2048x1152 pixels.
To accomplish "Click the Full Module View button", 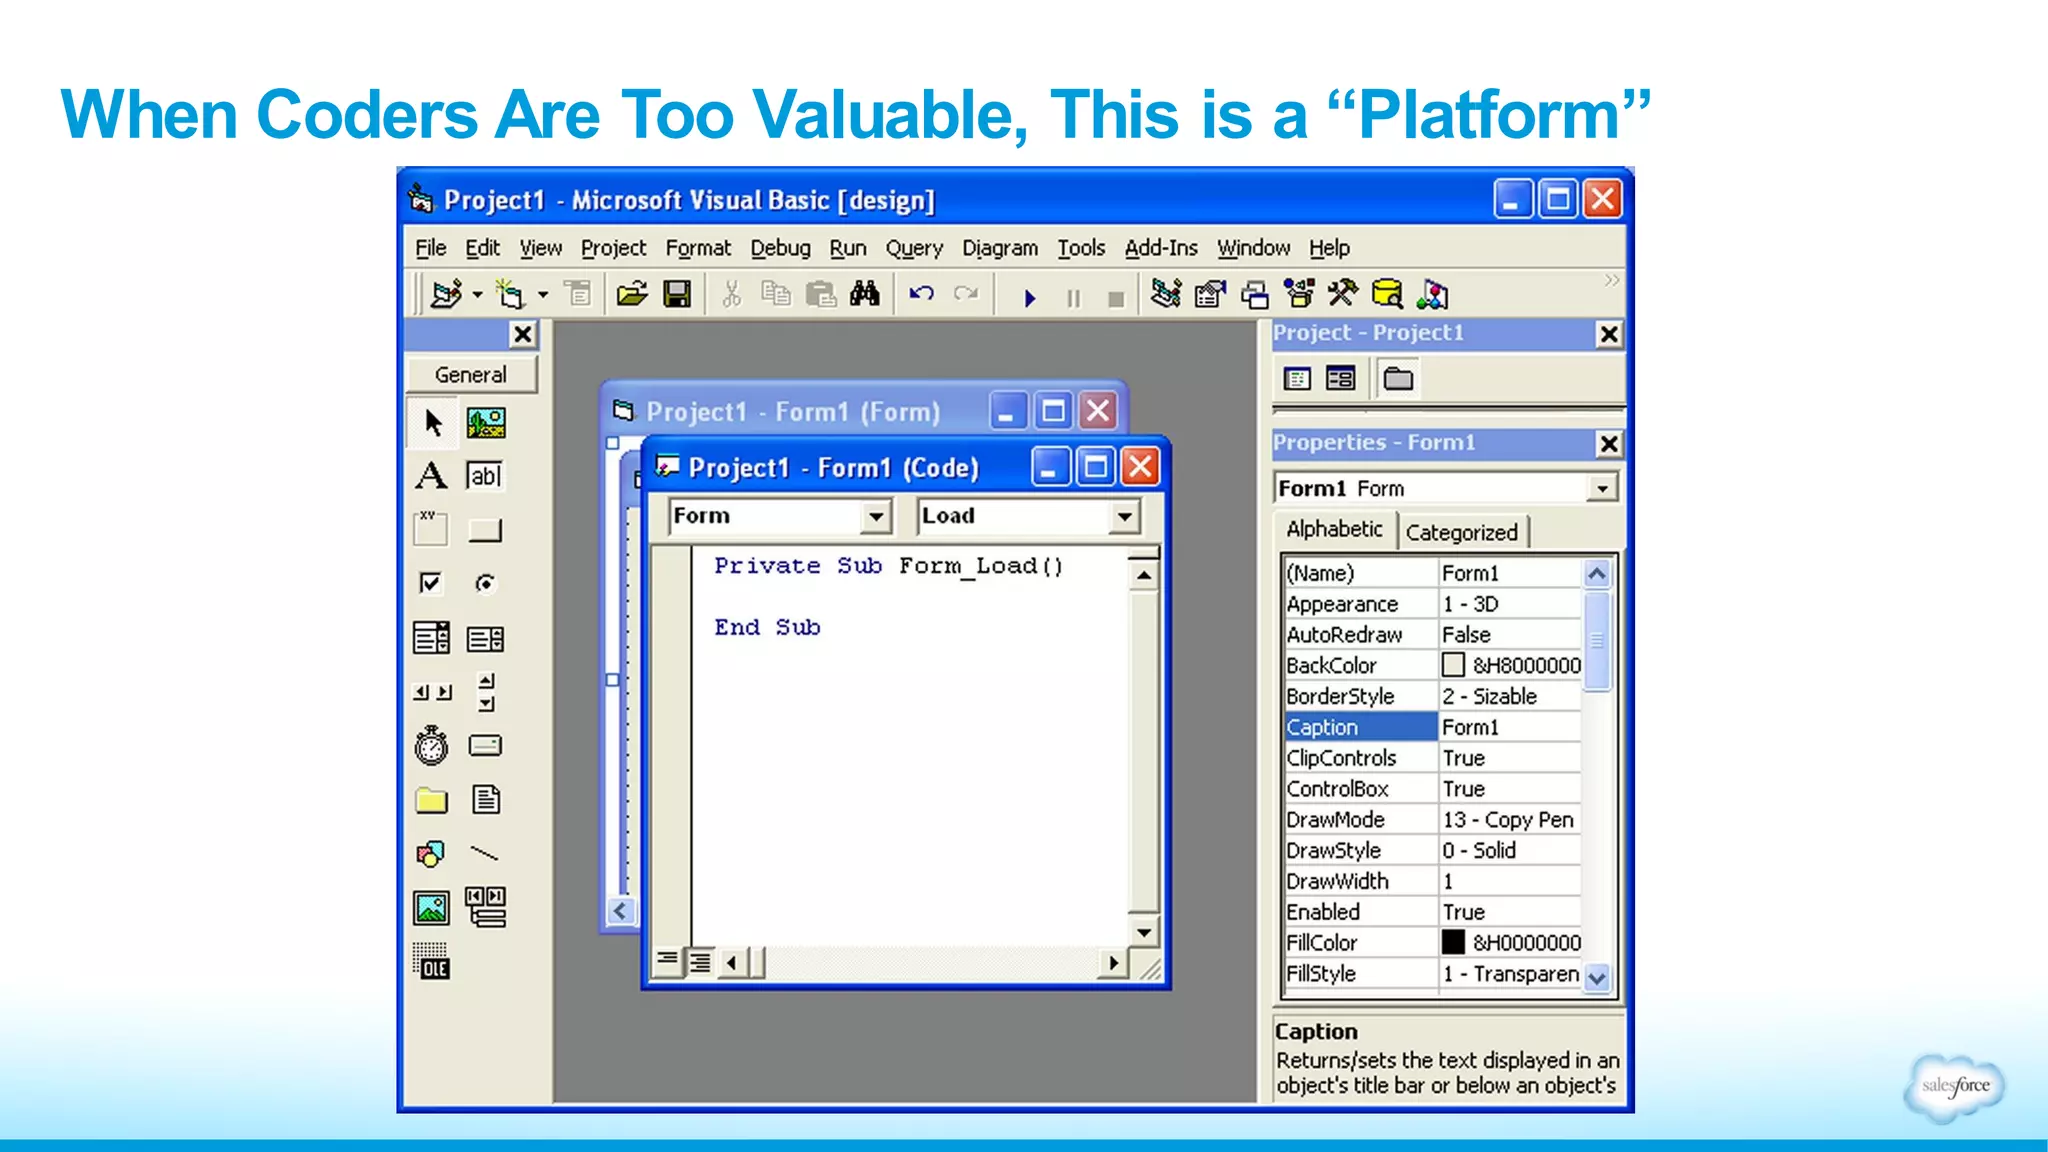I will pos(700,962).
